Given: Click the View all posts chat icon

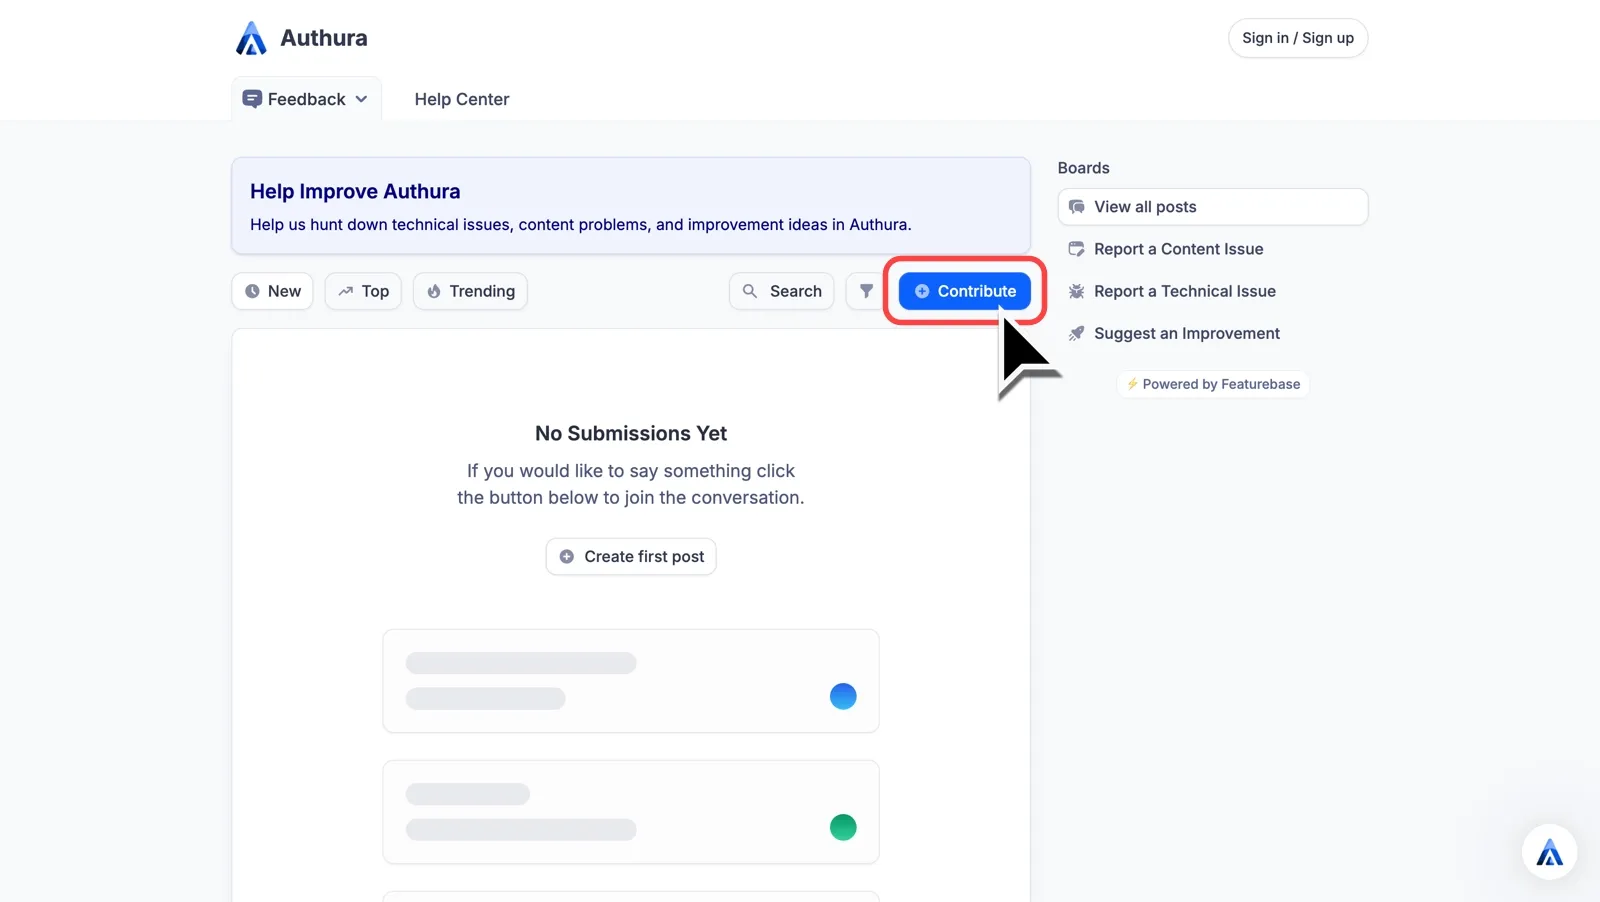Looking at the screenshot, I should point(1077,207).
